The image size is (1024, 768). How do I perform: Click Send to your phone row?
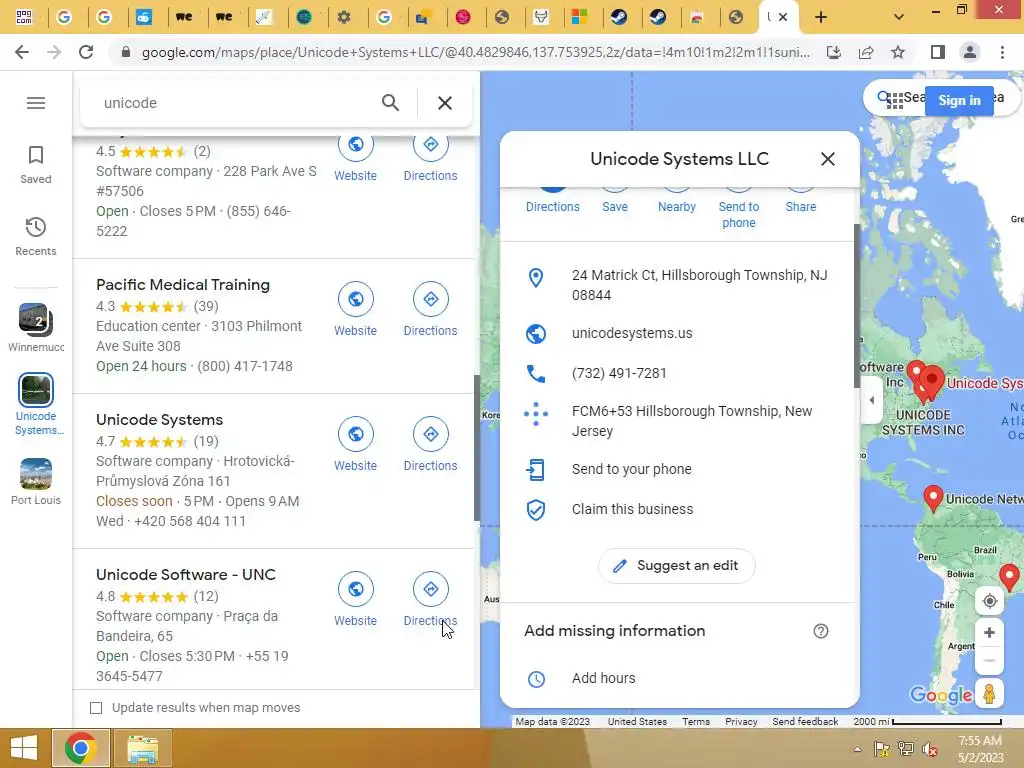(x=679, y=469)
